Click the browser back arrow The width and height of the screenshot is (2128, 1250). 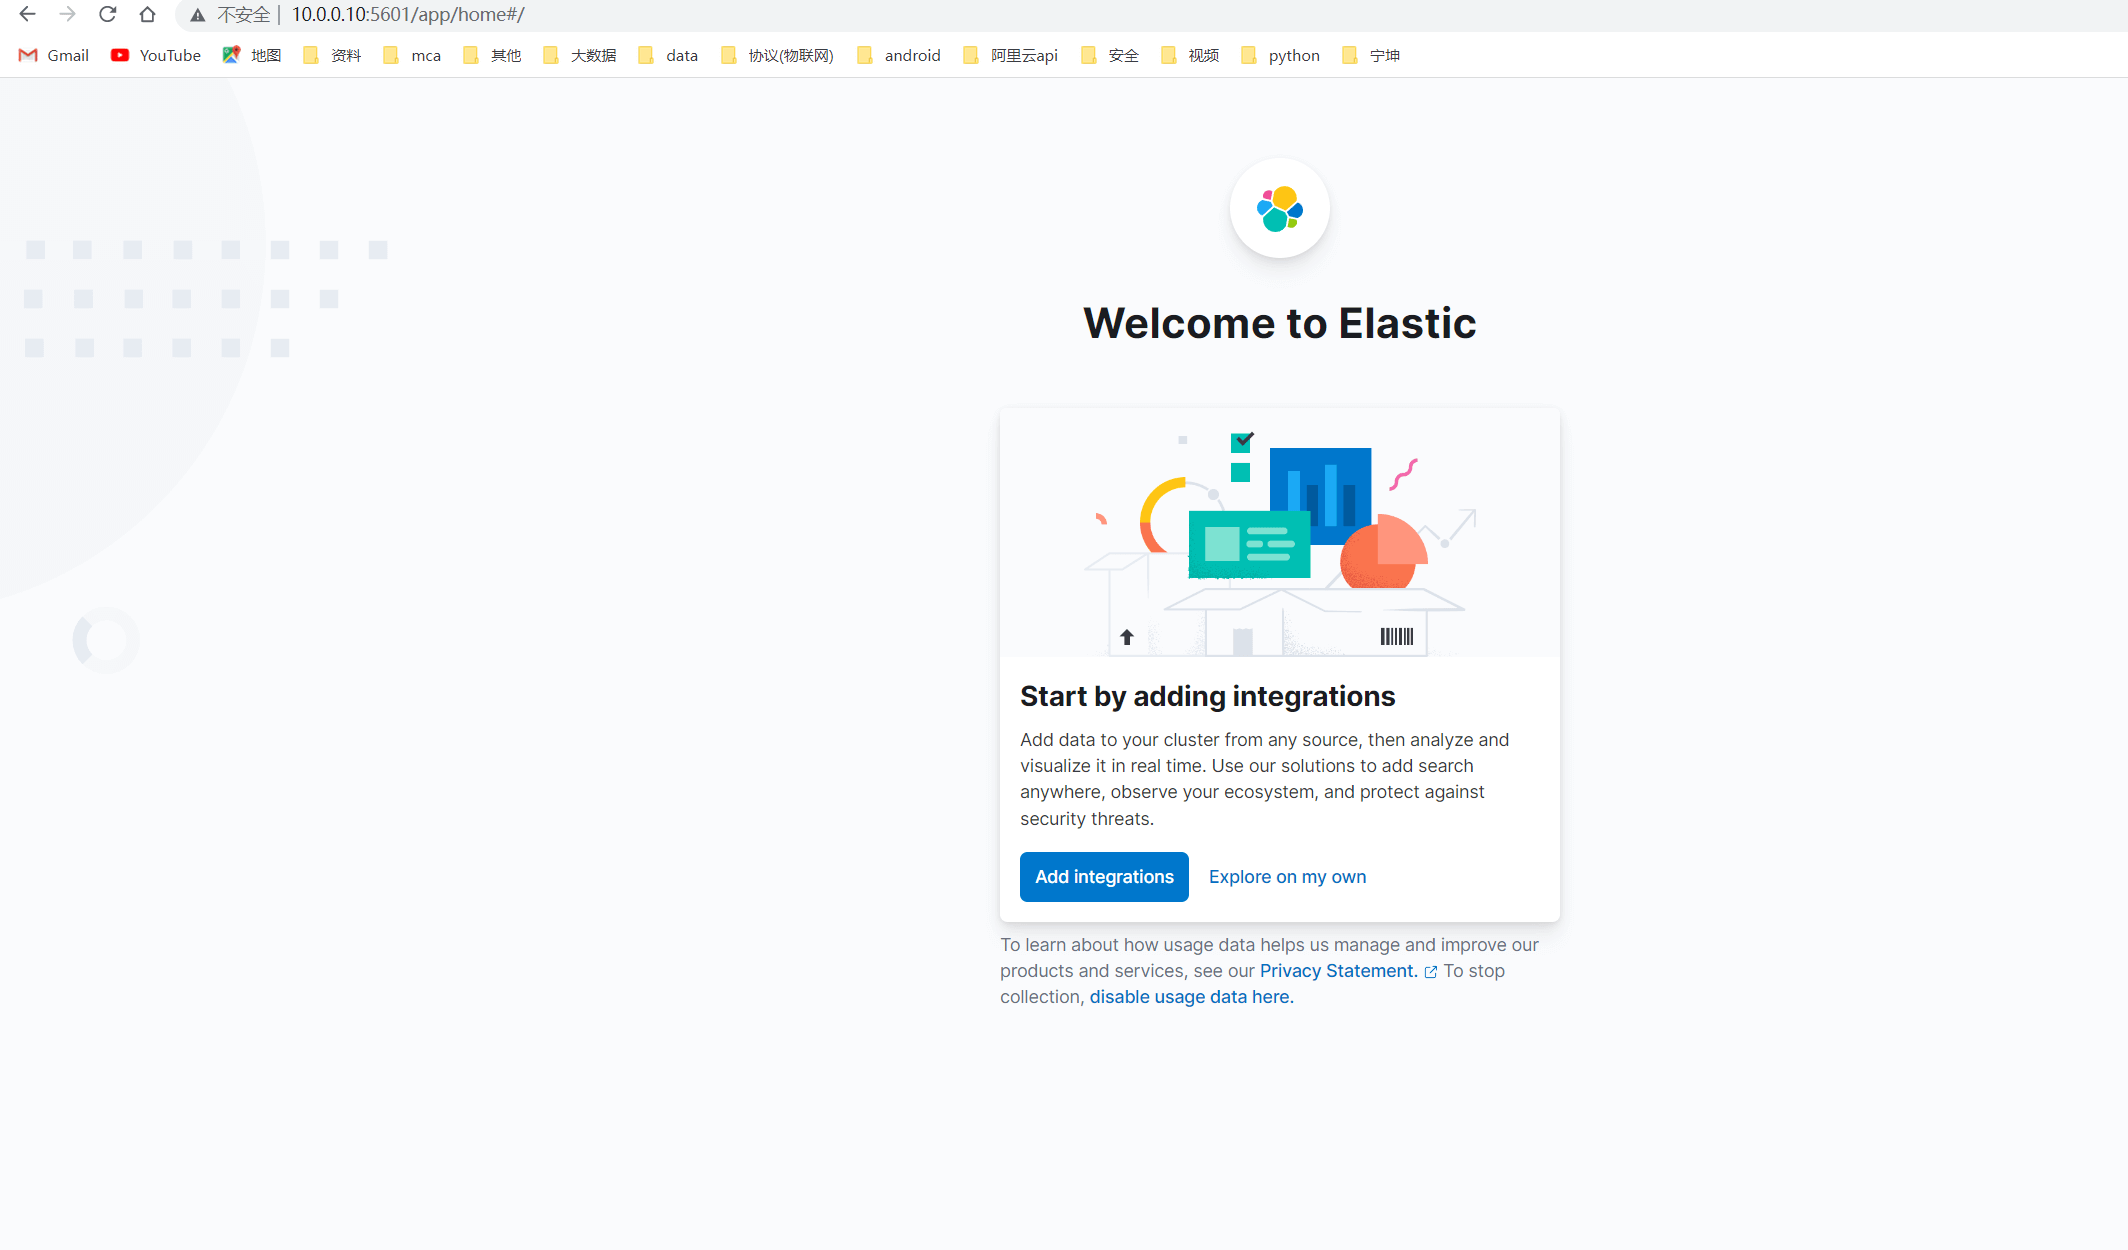pos(27,14)
